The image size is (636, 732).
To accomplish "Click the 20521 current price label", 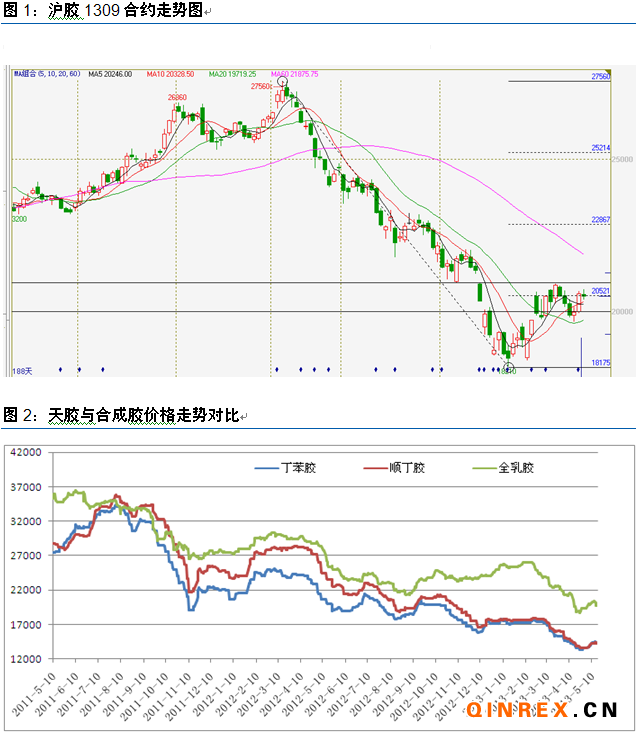I will (x=600, y=291).
